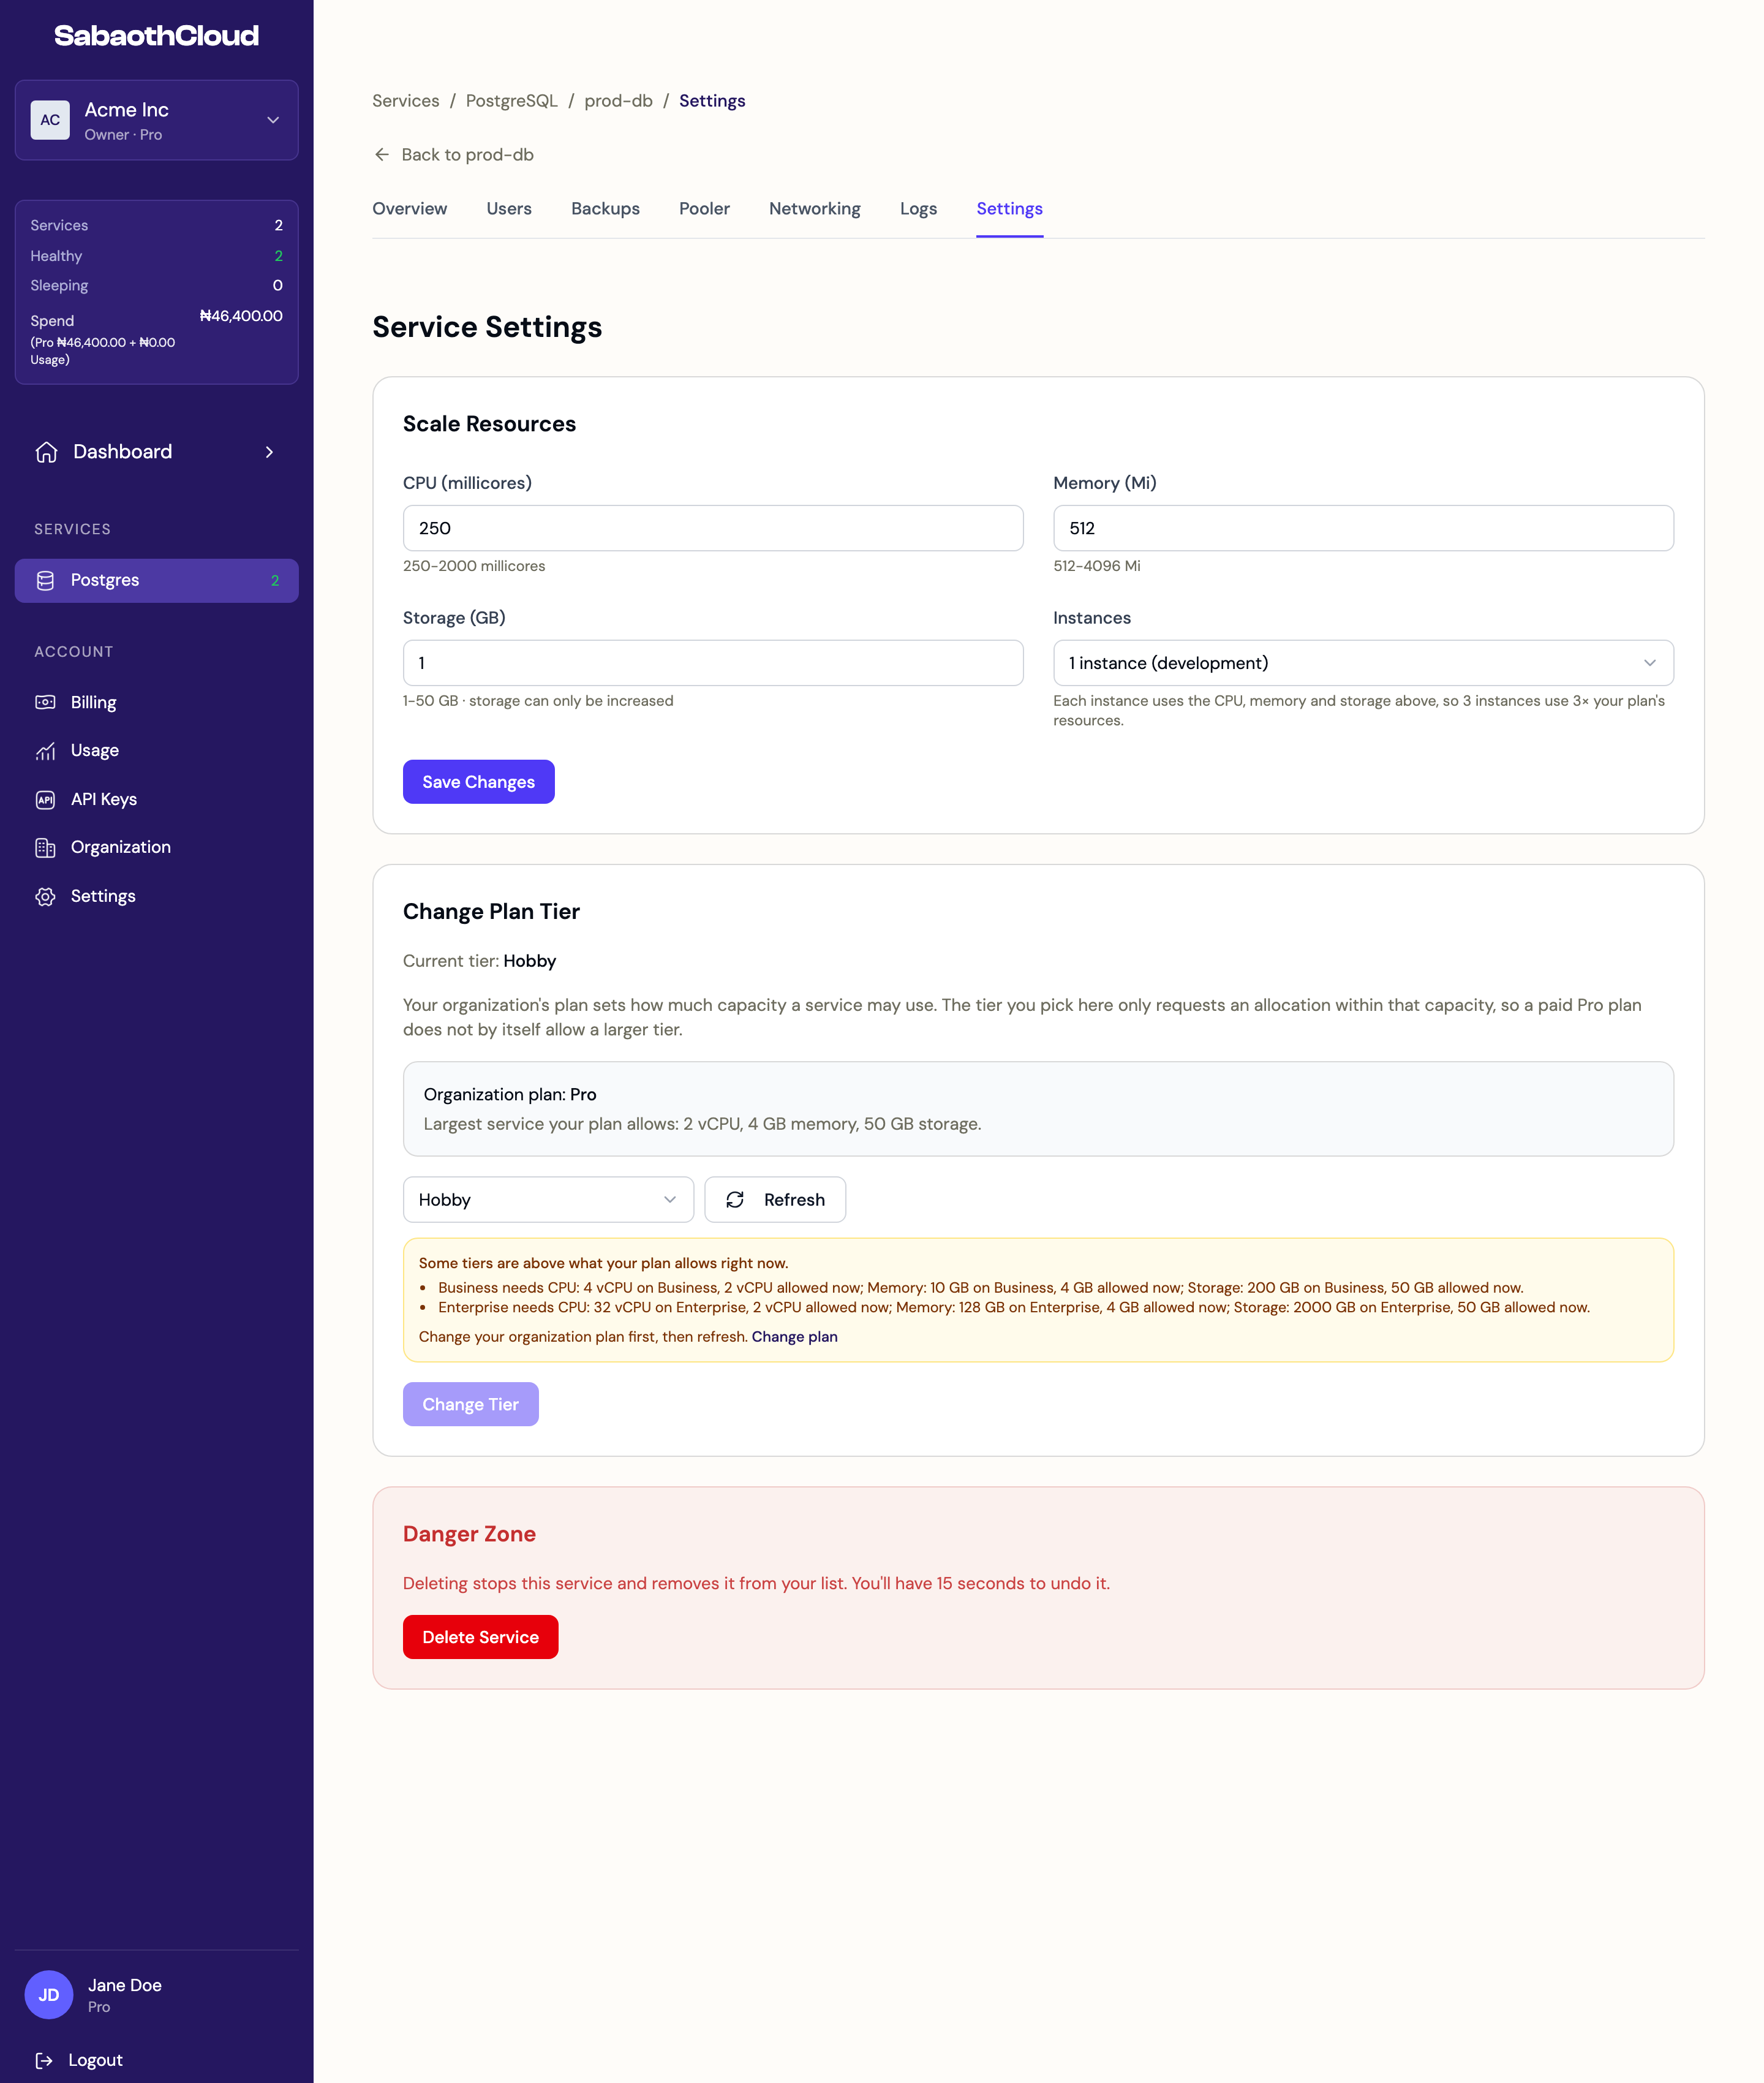Open the Logs tab
This screenshot has width=1764, height=2083.
tap(918, 209)
